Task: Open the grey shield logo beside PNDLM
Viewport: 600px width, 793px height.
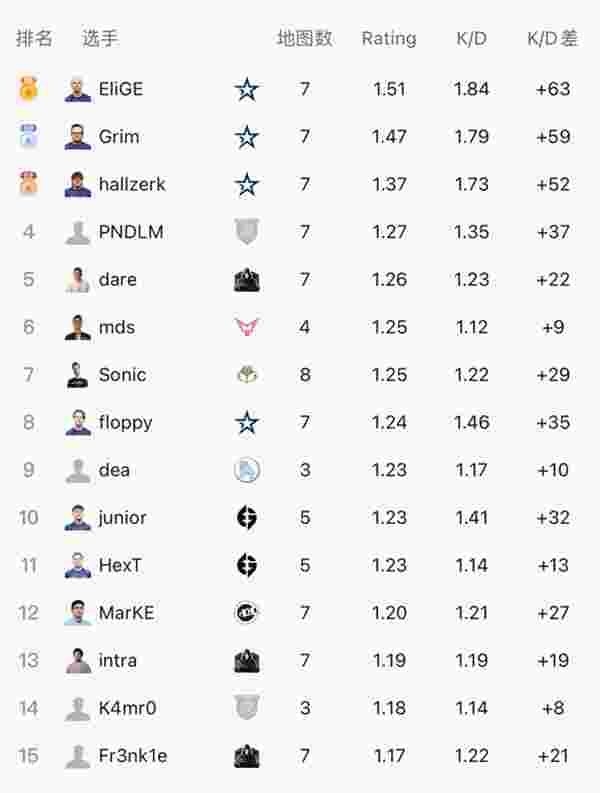Action: (x=247, y=231)
